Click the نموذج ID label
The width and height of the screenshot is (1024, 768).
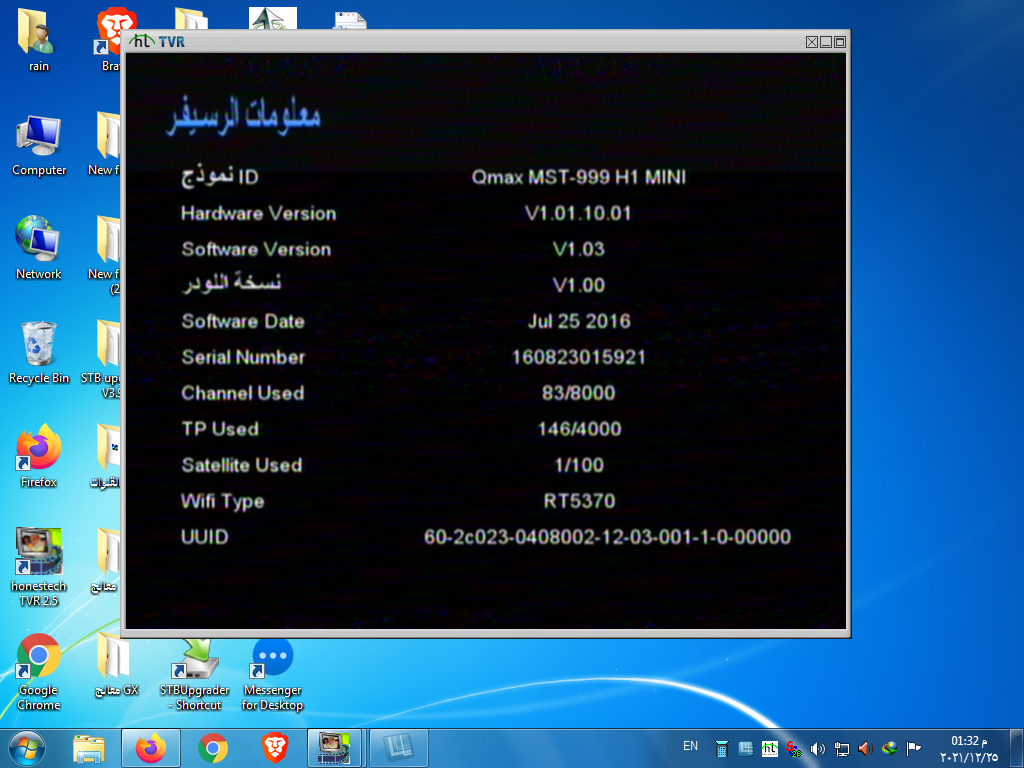point(220,177)
